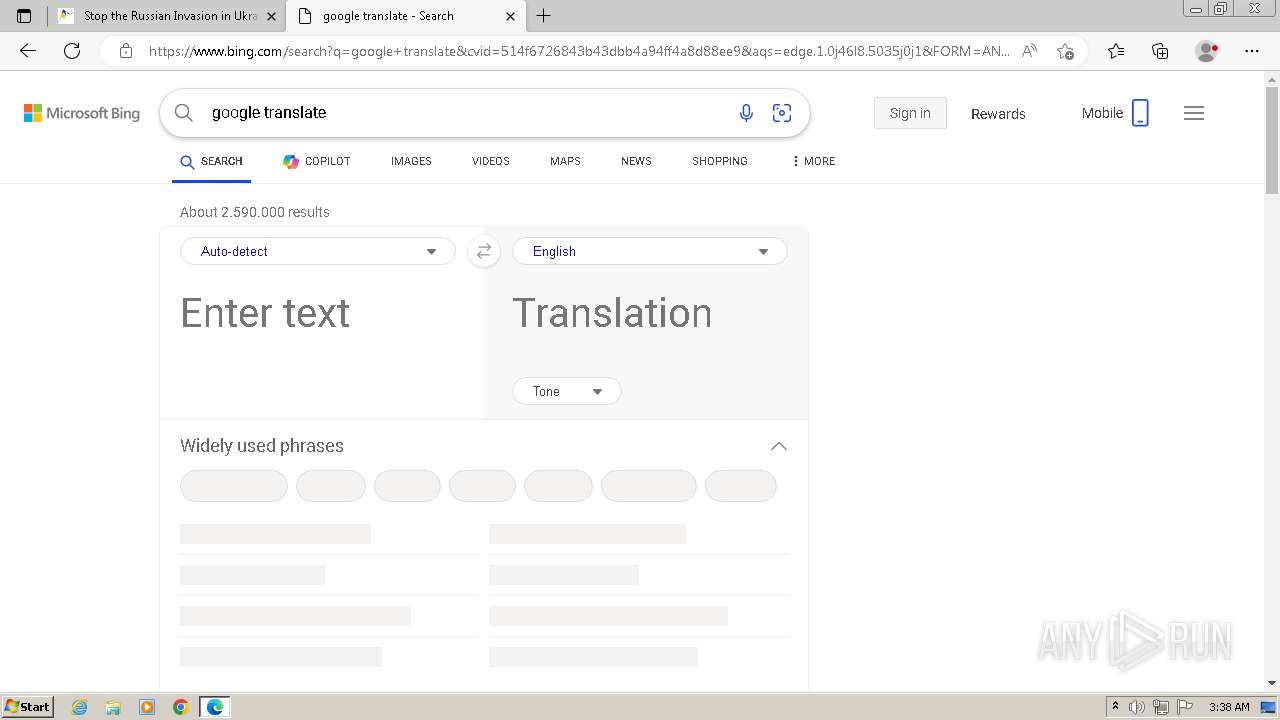Open a new tab with plus button
Screen dimensions: 1280x720
click(x=543, y=16)
